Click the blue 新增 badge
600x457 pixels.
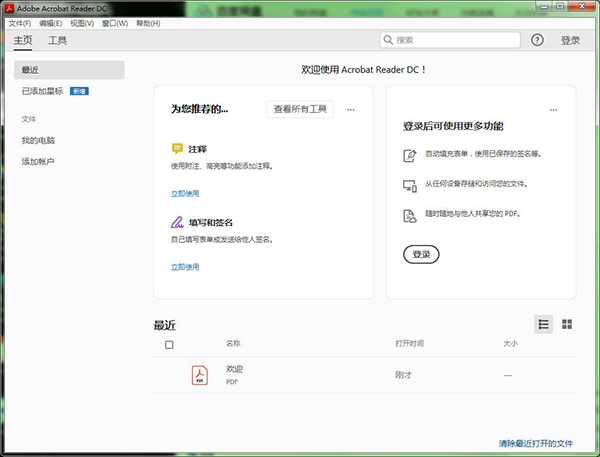pyautogui.click(x=79, y=91)
